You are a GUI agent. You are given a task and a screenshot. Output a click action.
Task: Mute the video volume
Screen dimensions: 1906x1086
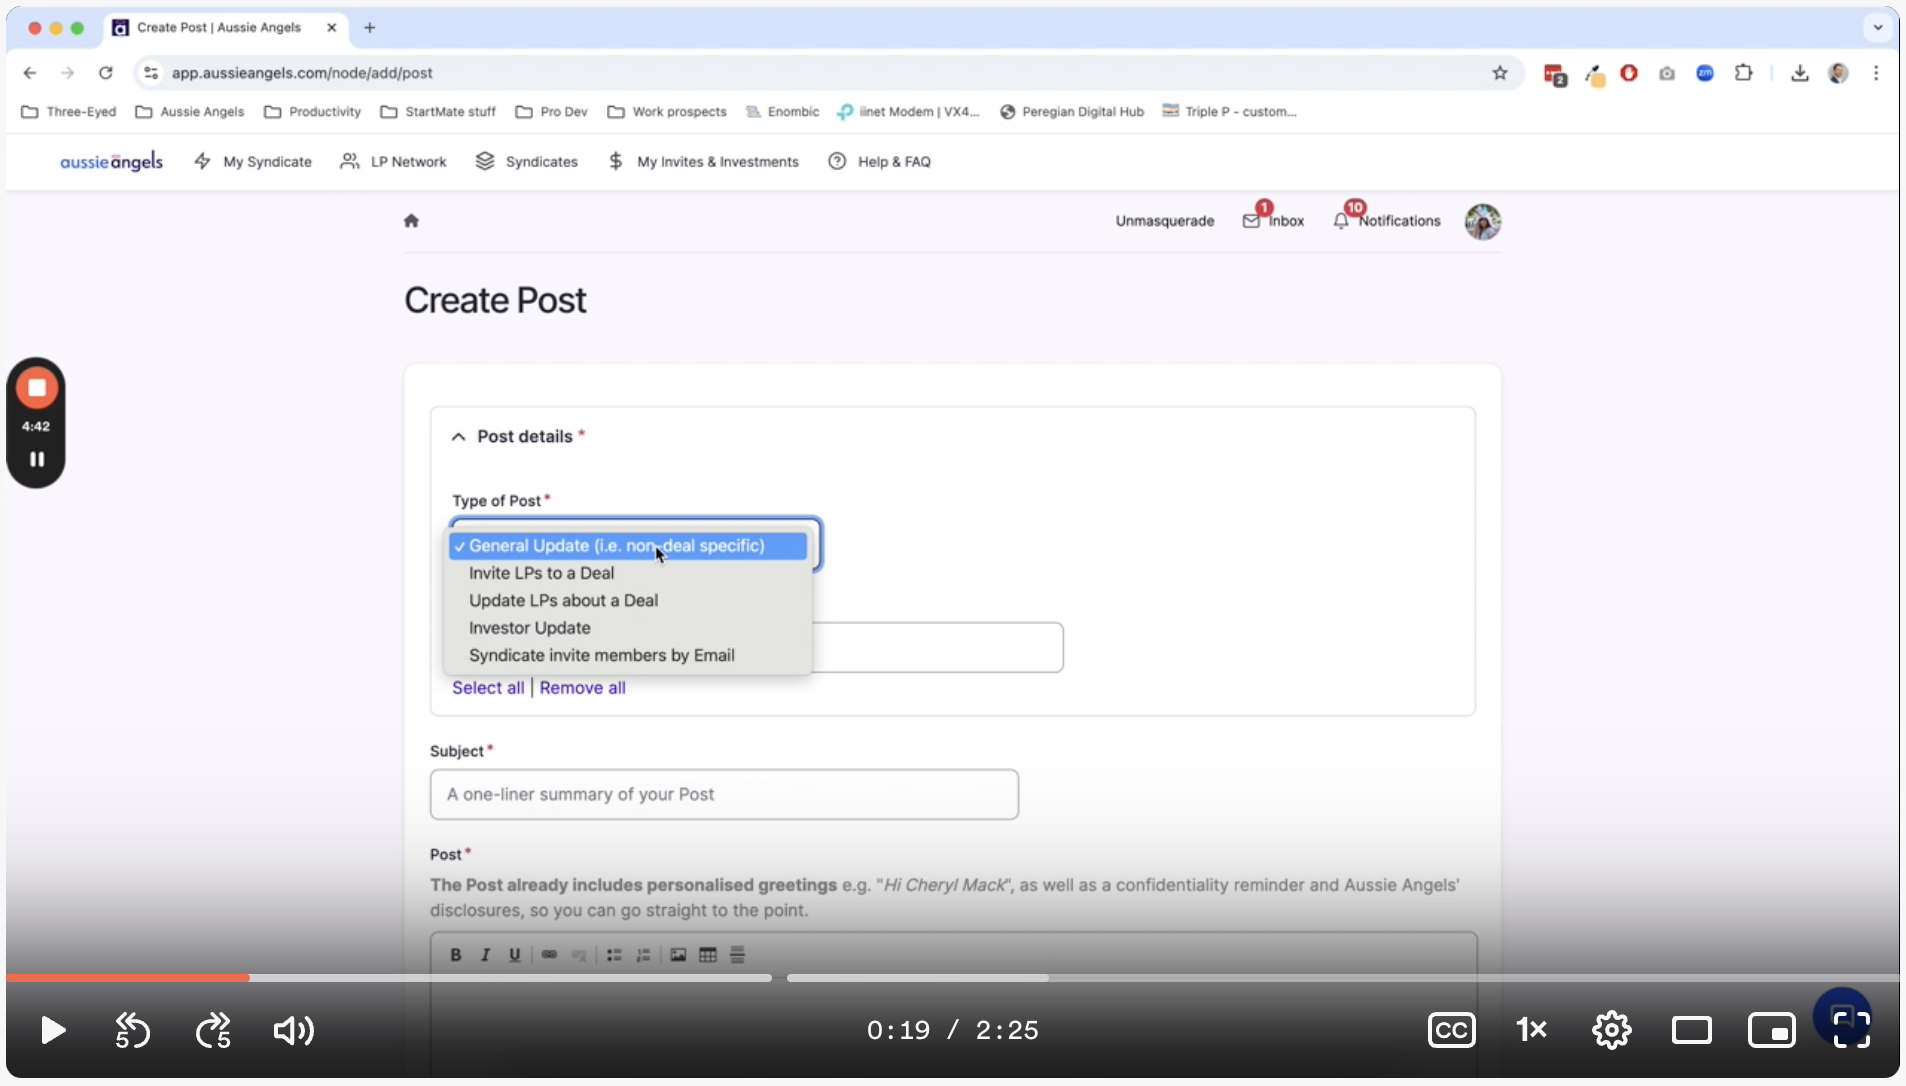[x=294, y=1030]
